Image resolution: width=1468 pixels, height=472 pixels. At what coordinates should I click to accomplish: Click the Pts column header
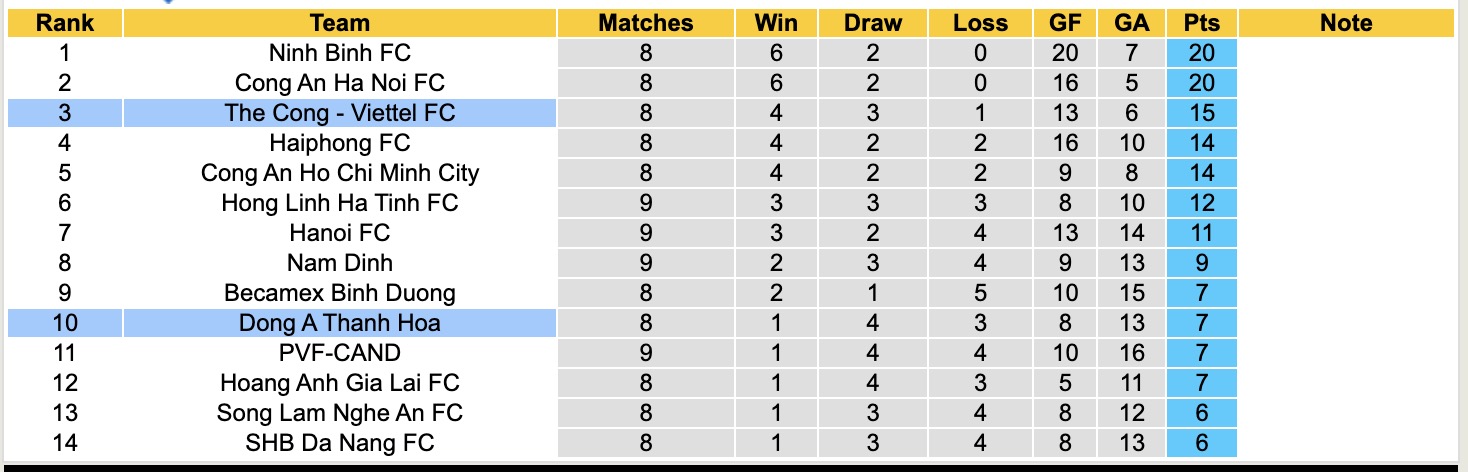(1201, 23)
